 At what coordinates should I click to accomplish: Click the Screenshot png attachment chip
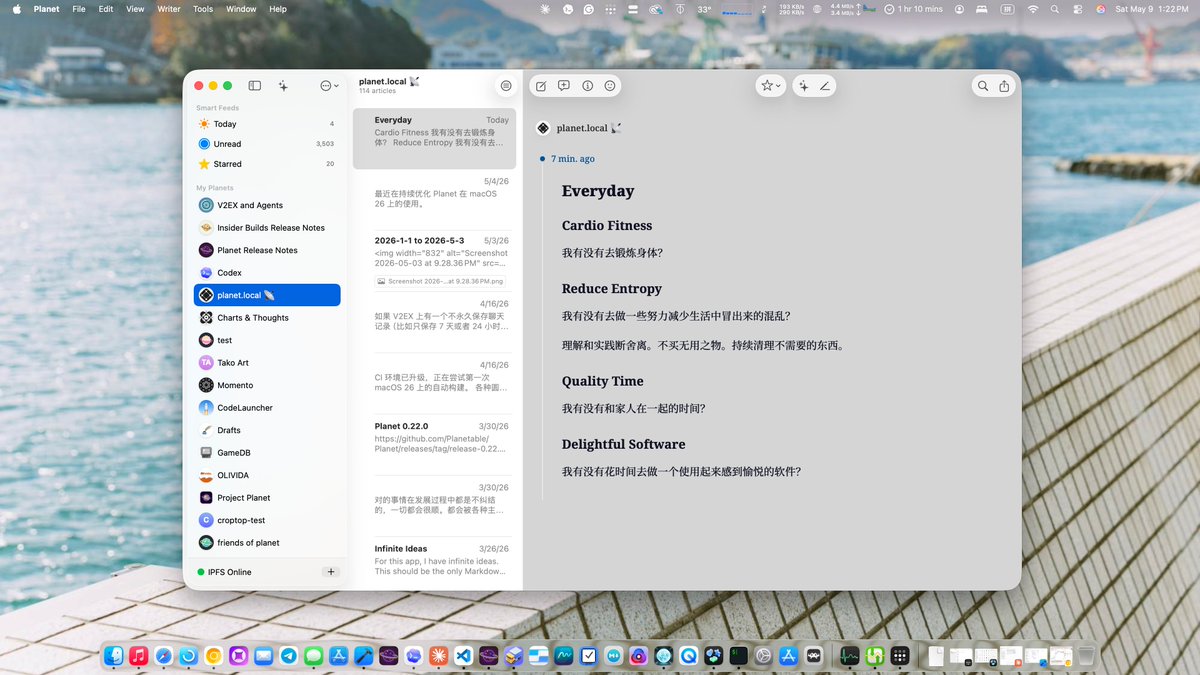(441, 281)
